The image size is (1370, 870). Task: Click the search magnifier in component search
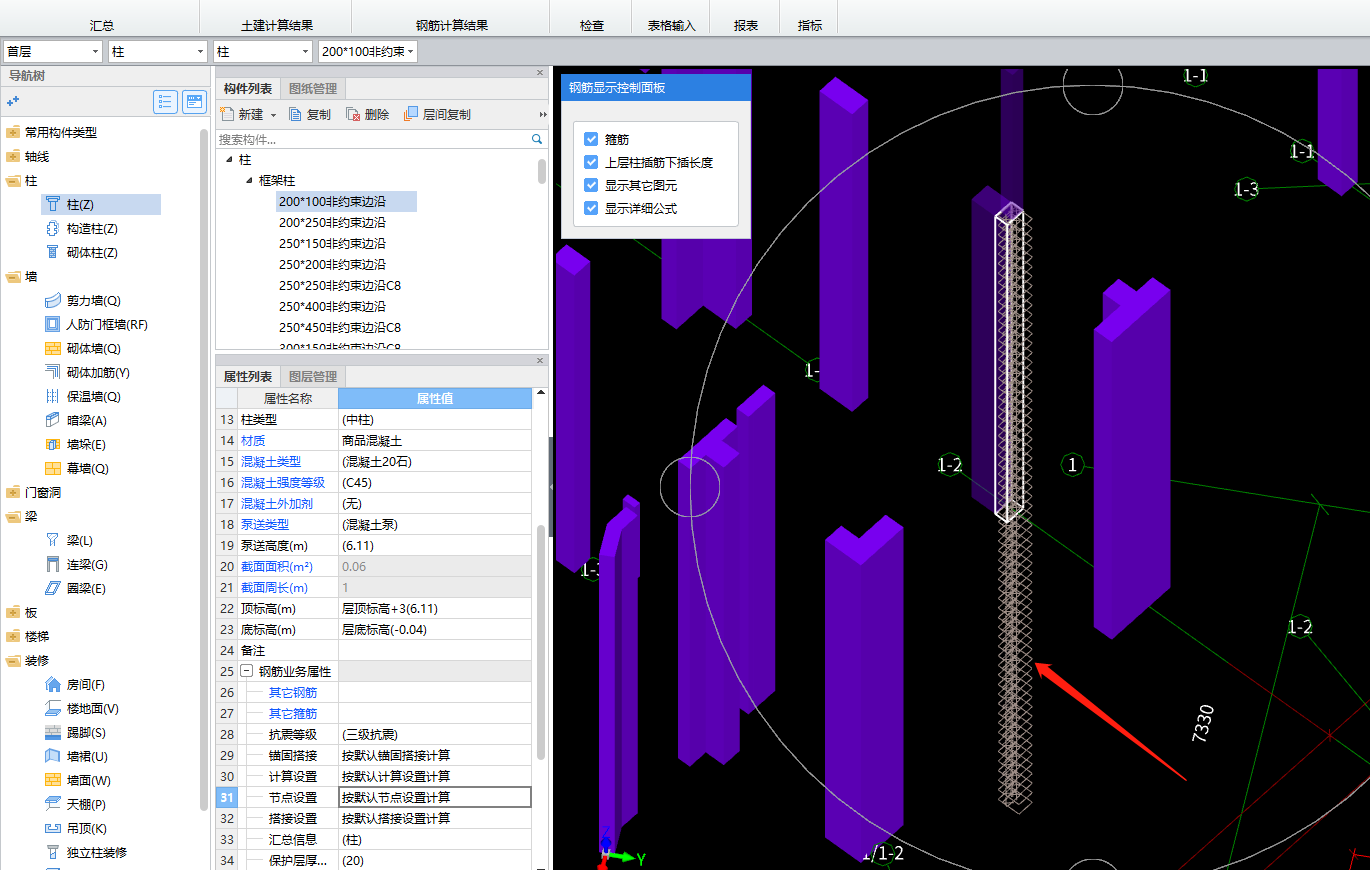point(537,140)
